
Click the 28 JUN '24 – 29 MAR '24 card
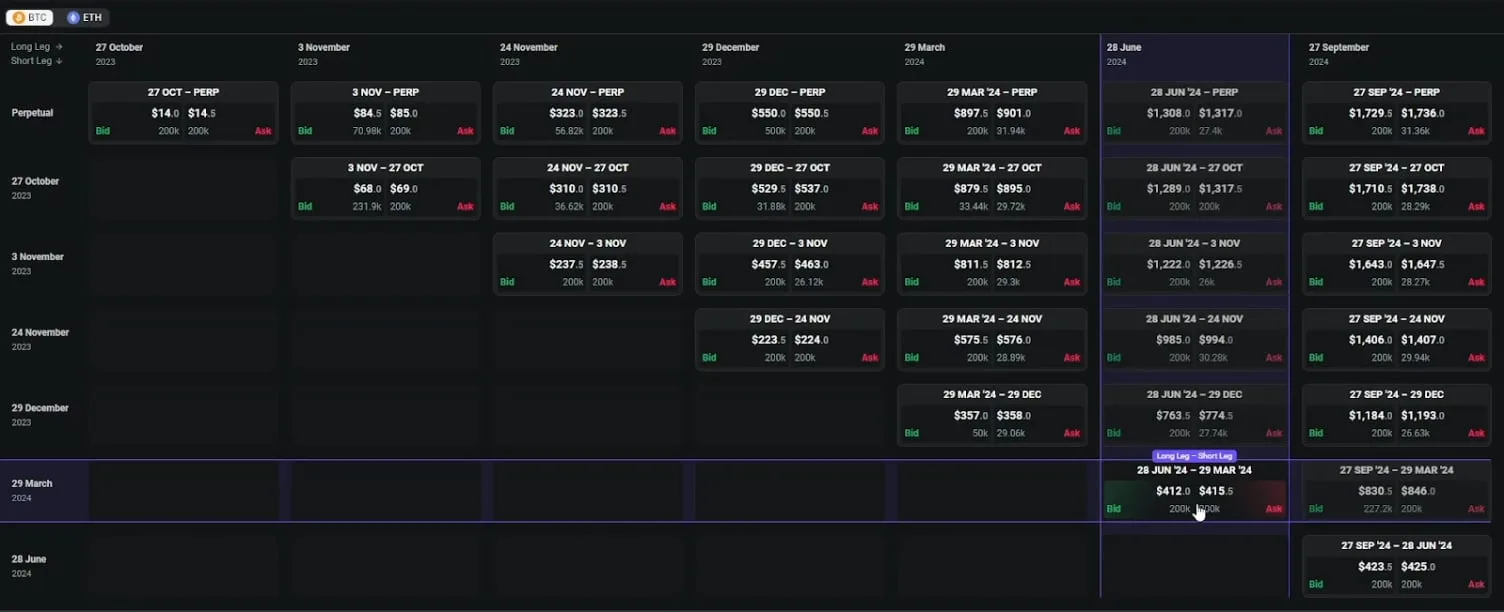click(x=1195, y=491)
